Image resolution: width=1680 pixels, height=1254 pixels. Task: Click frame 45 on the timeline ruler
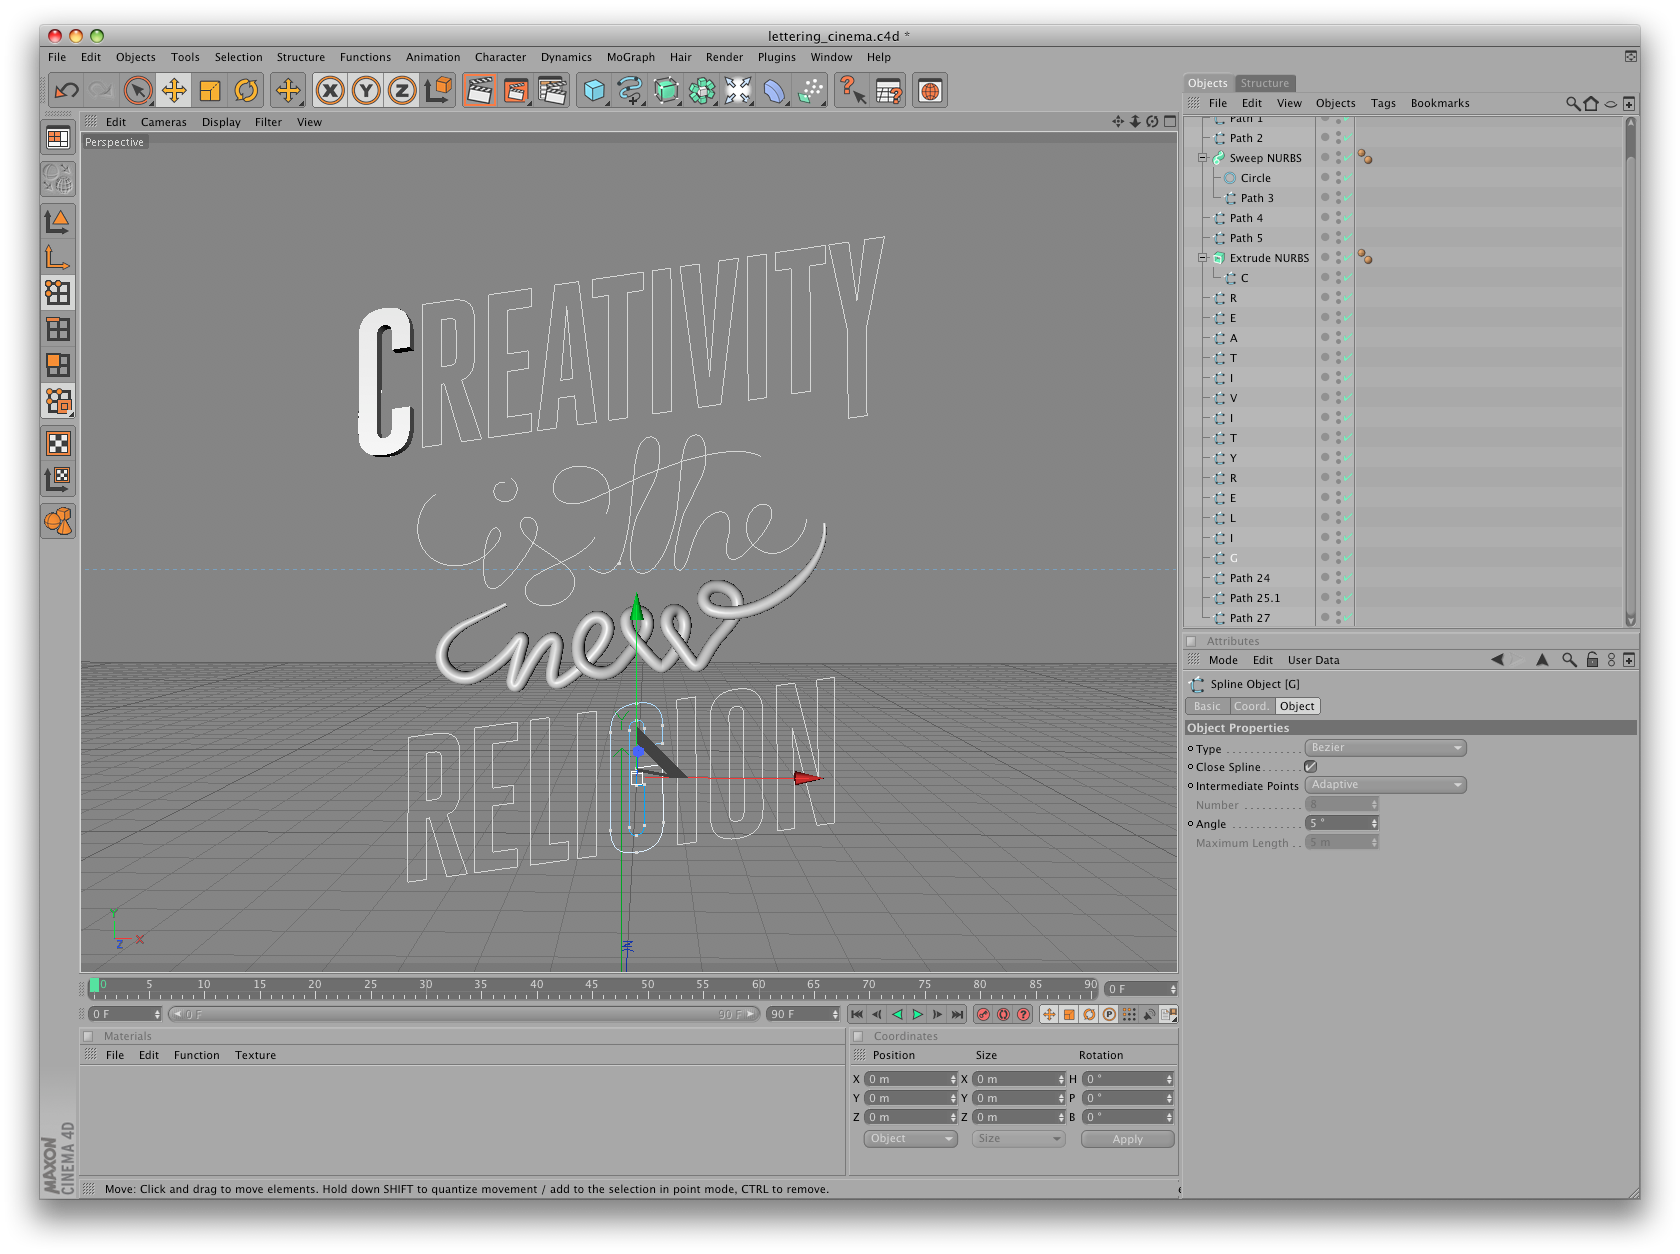(x=593, y=986)
